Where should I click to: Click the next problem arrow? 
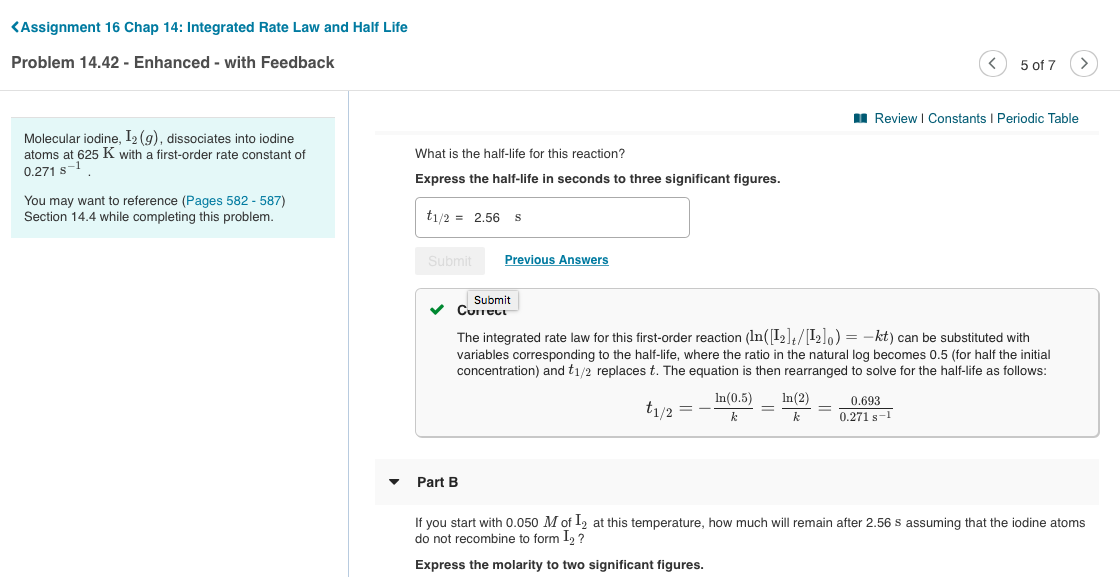1084,63
